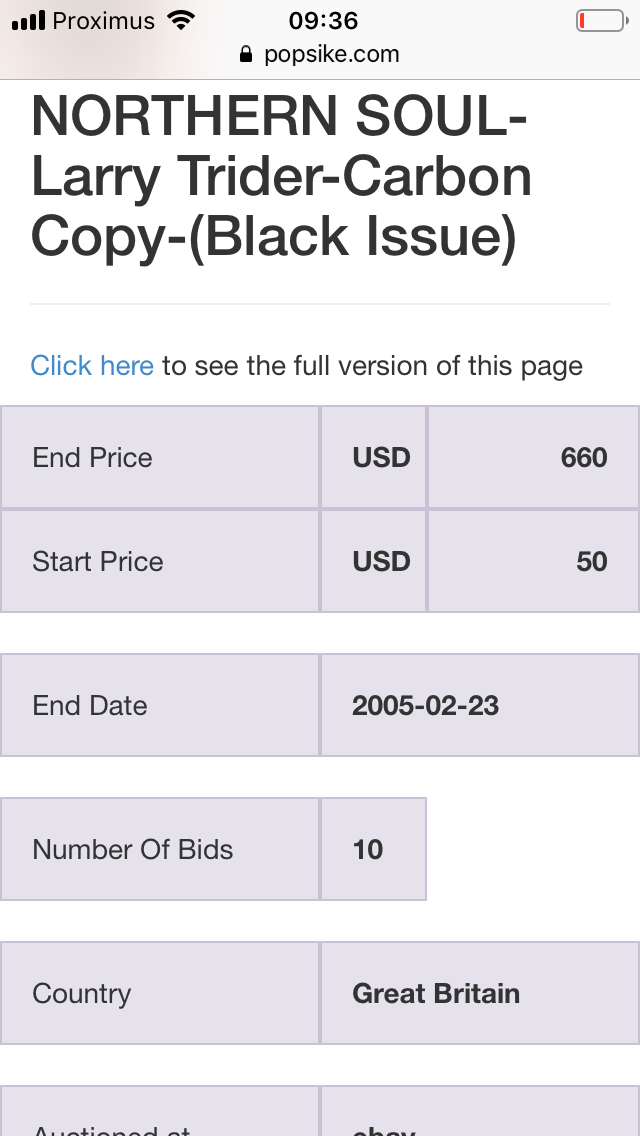Select the 10 bids value cell
Image resolution: width=640 pixels, height=1136 pixels.
coord(373,849)
